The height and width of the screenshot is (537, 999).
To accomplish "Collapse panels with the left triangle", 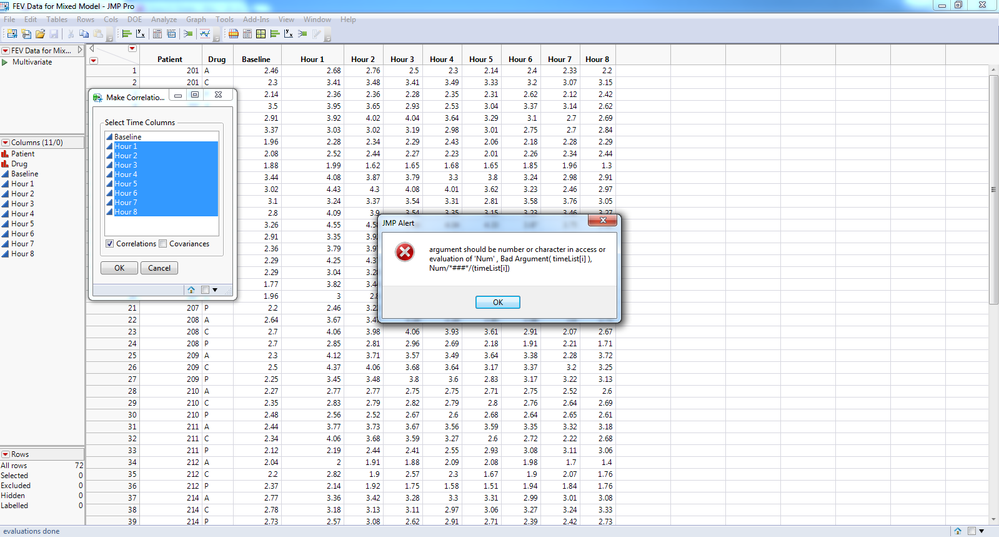I will click(x=92, y=48).
